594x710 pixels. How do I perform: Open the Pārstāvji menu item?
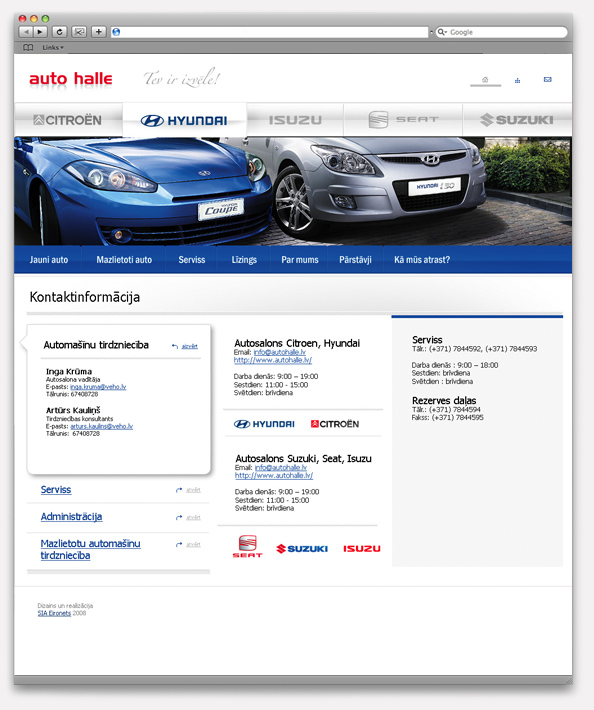coord(355,260)
